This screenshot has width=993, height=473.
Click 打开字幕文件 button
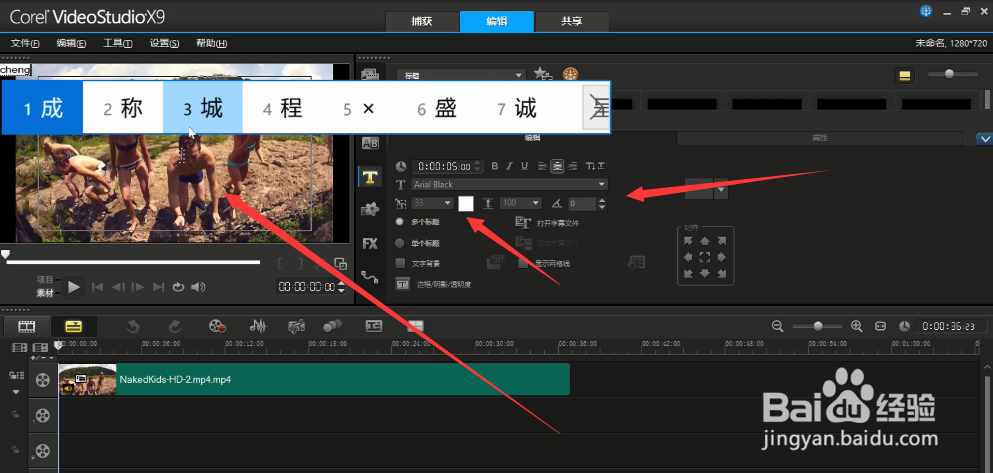pyautogui.click(x=548, y=223)
